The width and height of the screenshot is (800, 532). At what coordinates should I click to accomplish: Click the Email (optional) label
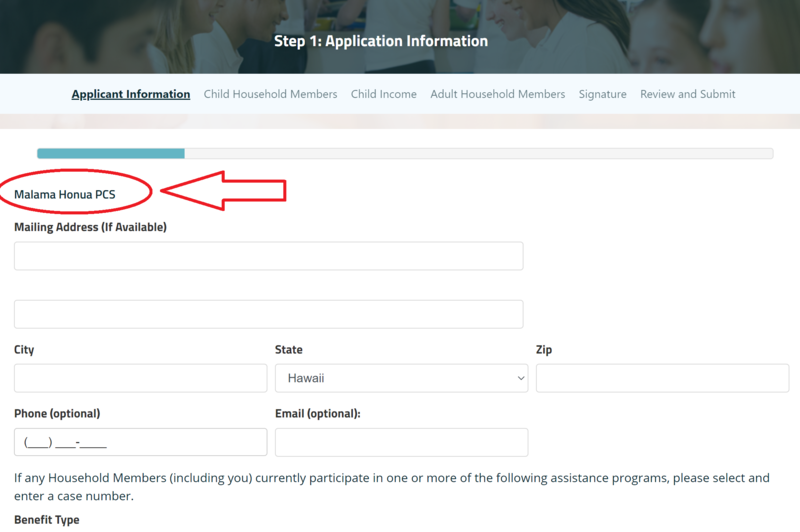317,413
